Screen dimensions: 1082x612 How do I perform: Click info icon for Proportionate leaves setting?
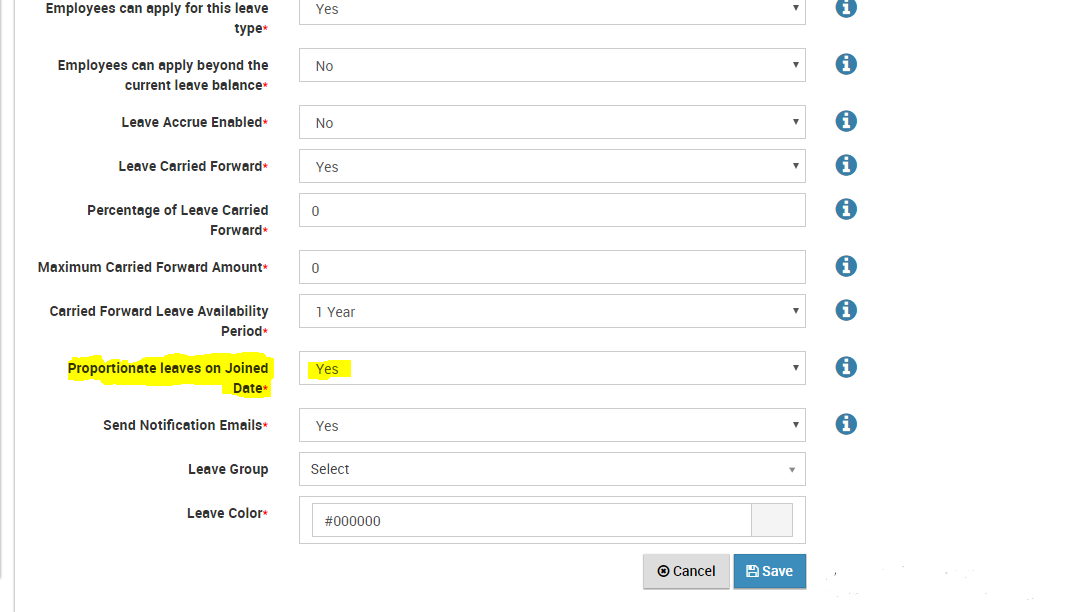pos(846,367)
